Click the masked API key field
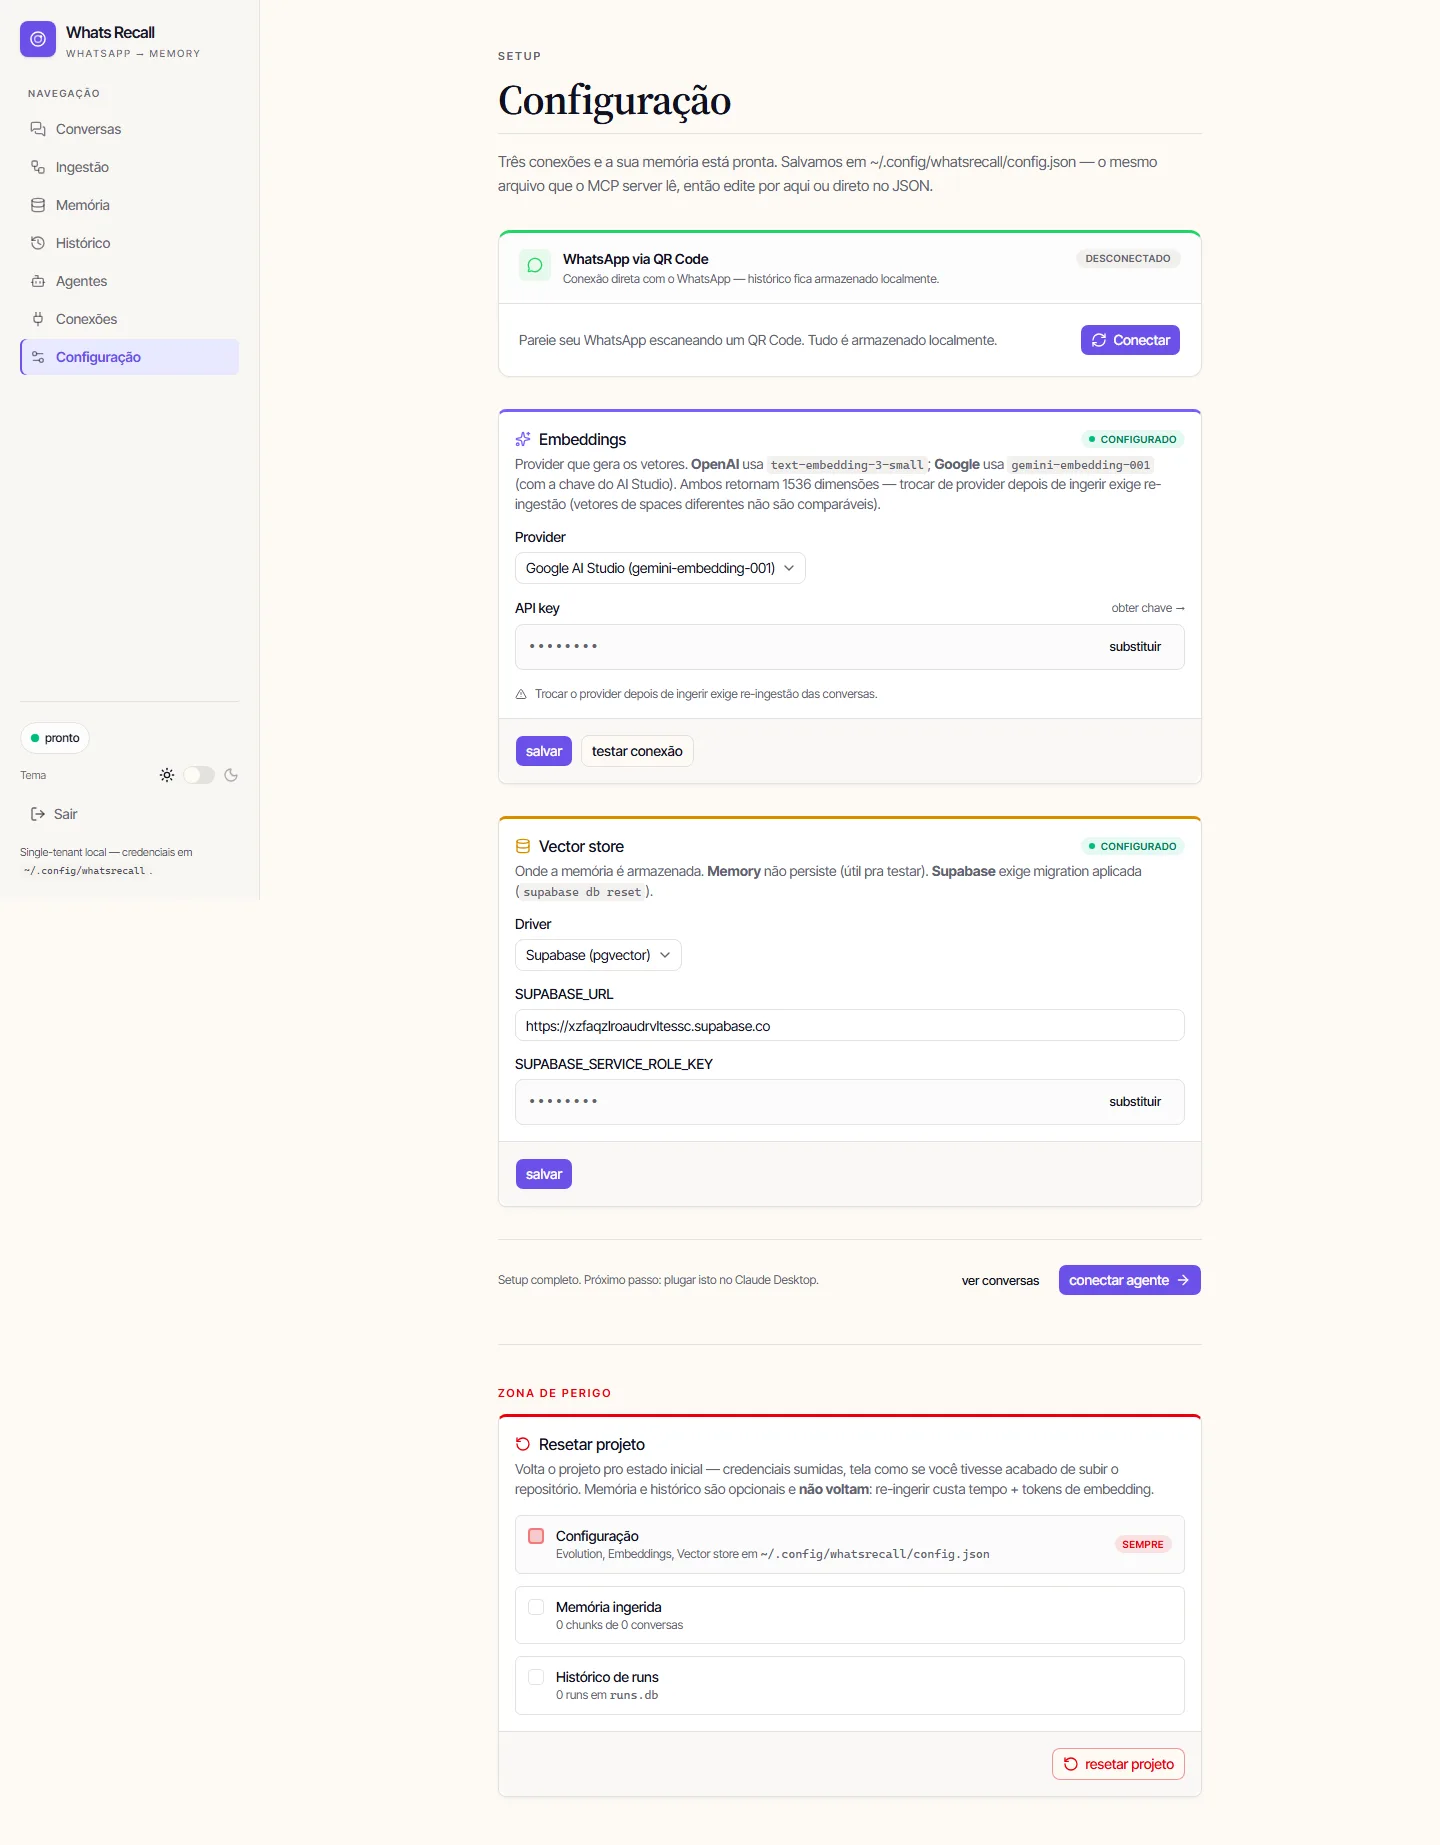Screen dimensions: 1440x1845 [x=850, y=647]
